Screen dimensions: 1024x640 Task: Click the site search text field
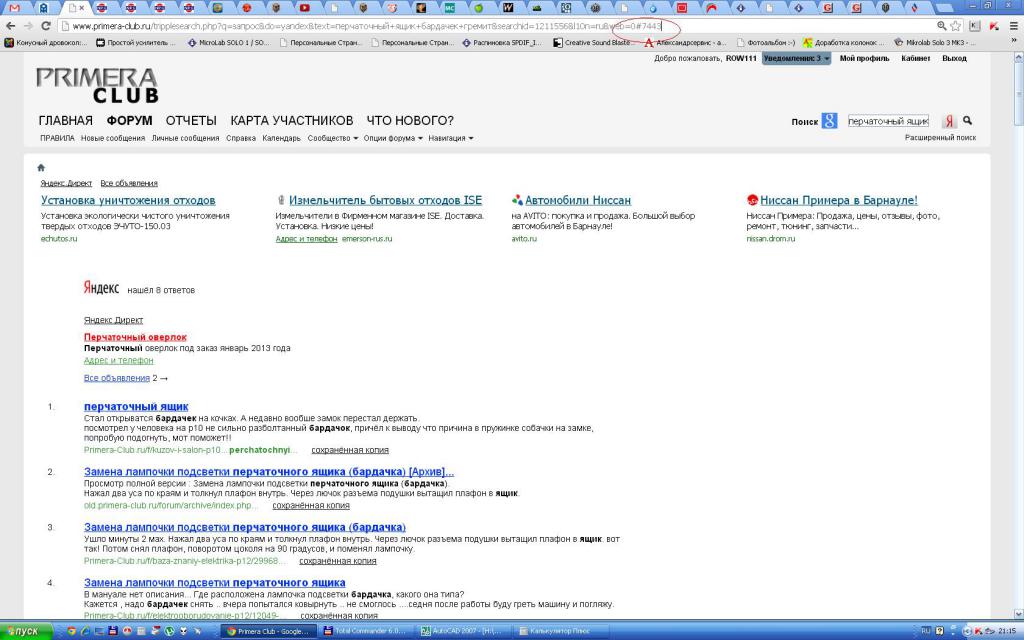pyautogui.click(x=888, y=121)
